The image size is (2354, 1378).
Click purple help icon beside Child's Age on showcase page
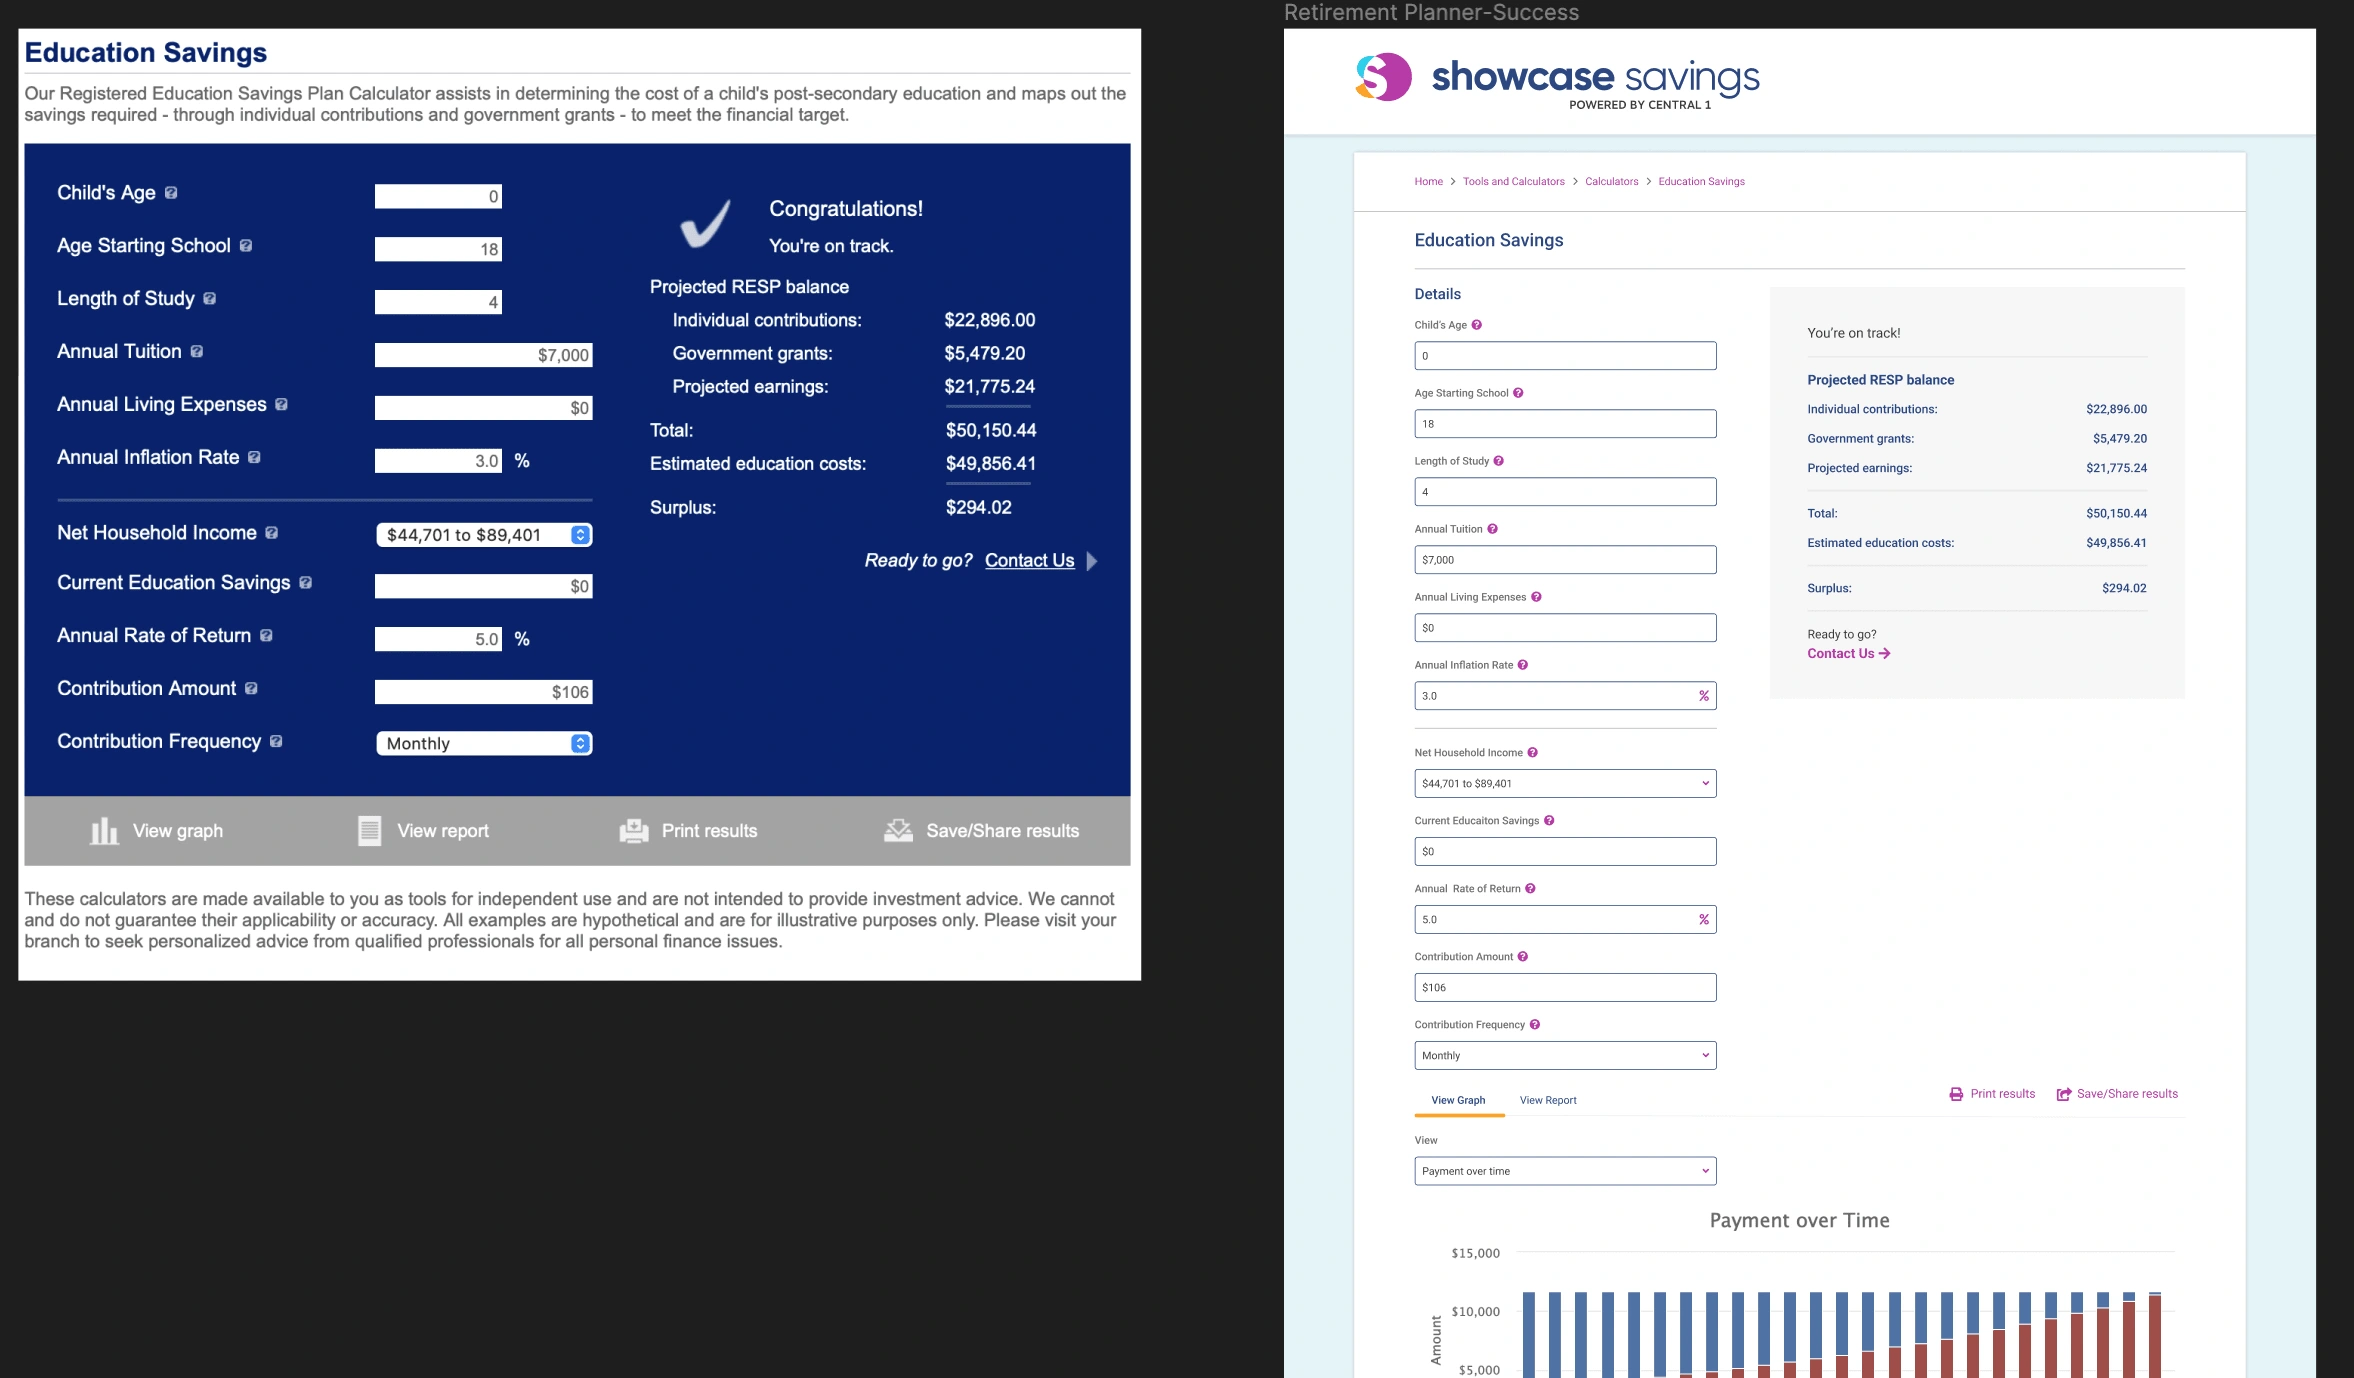(x=1476, y=325)
